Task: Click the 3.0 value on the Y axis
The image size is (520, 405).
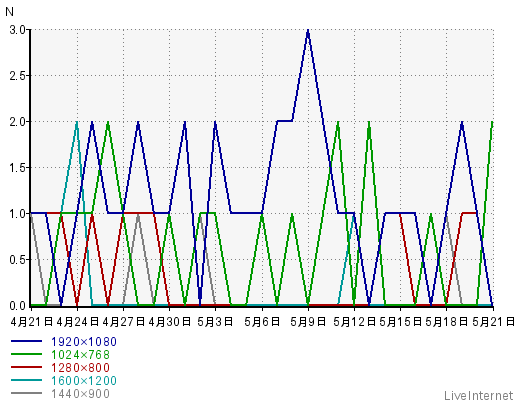Action: pos(17,30)
